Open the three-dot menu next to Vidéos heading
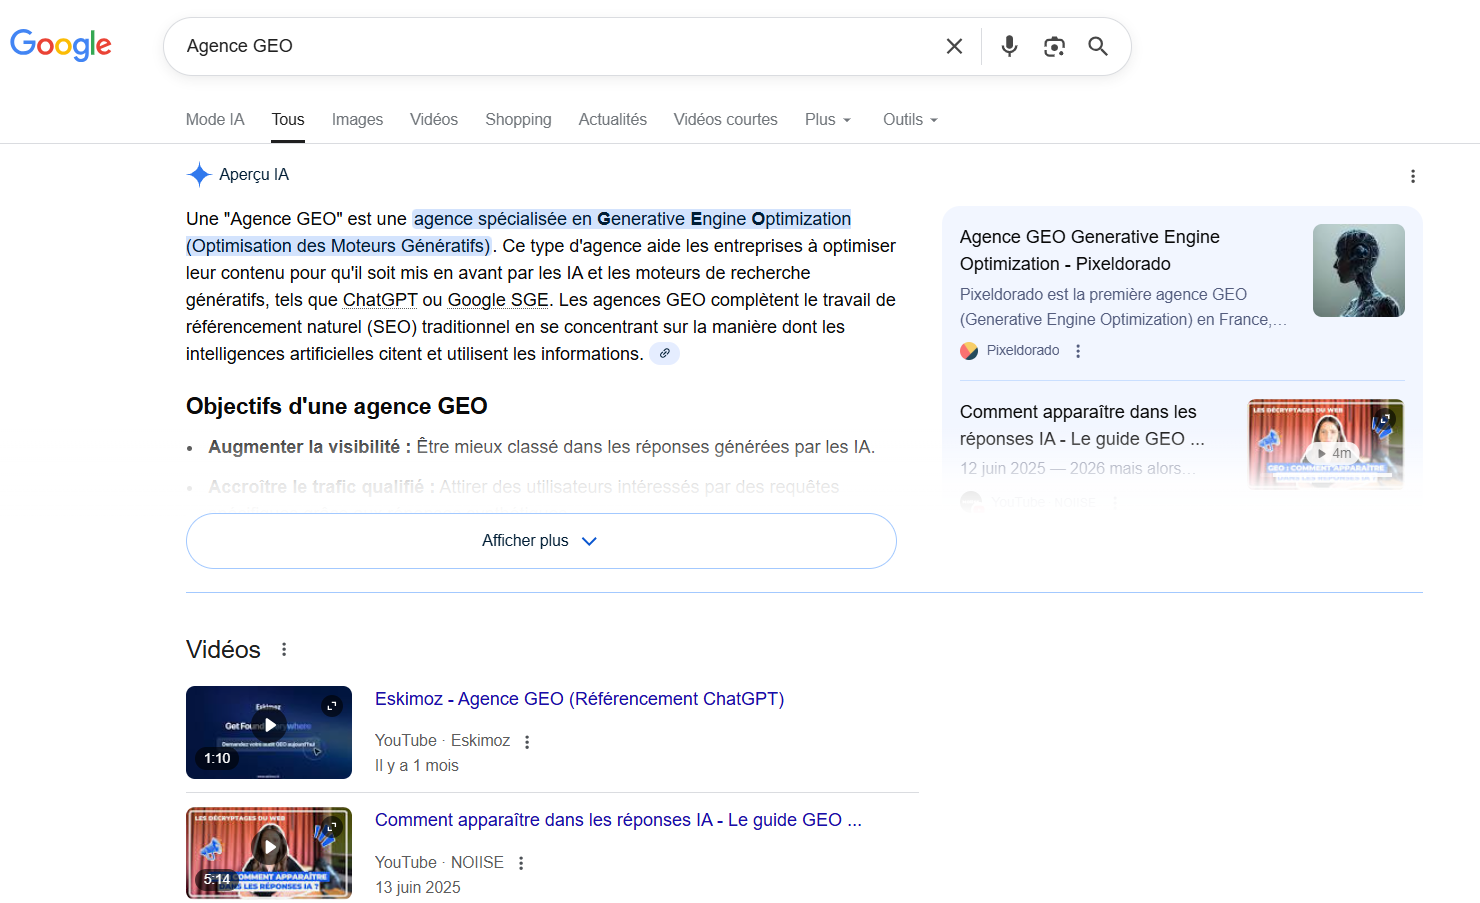Viewport: 1480px width, 903px height. 284,649
